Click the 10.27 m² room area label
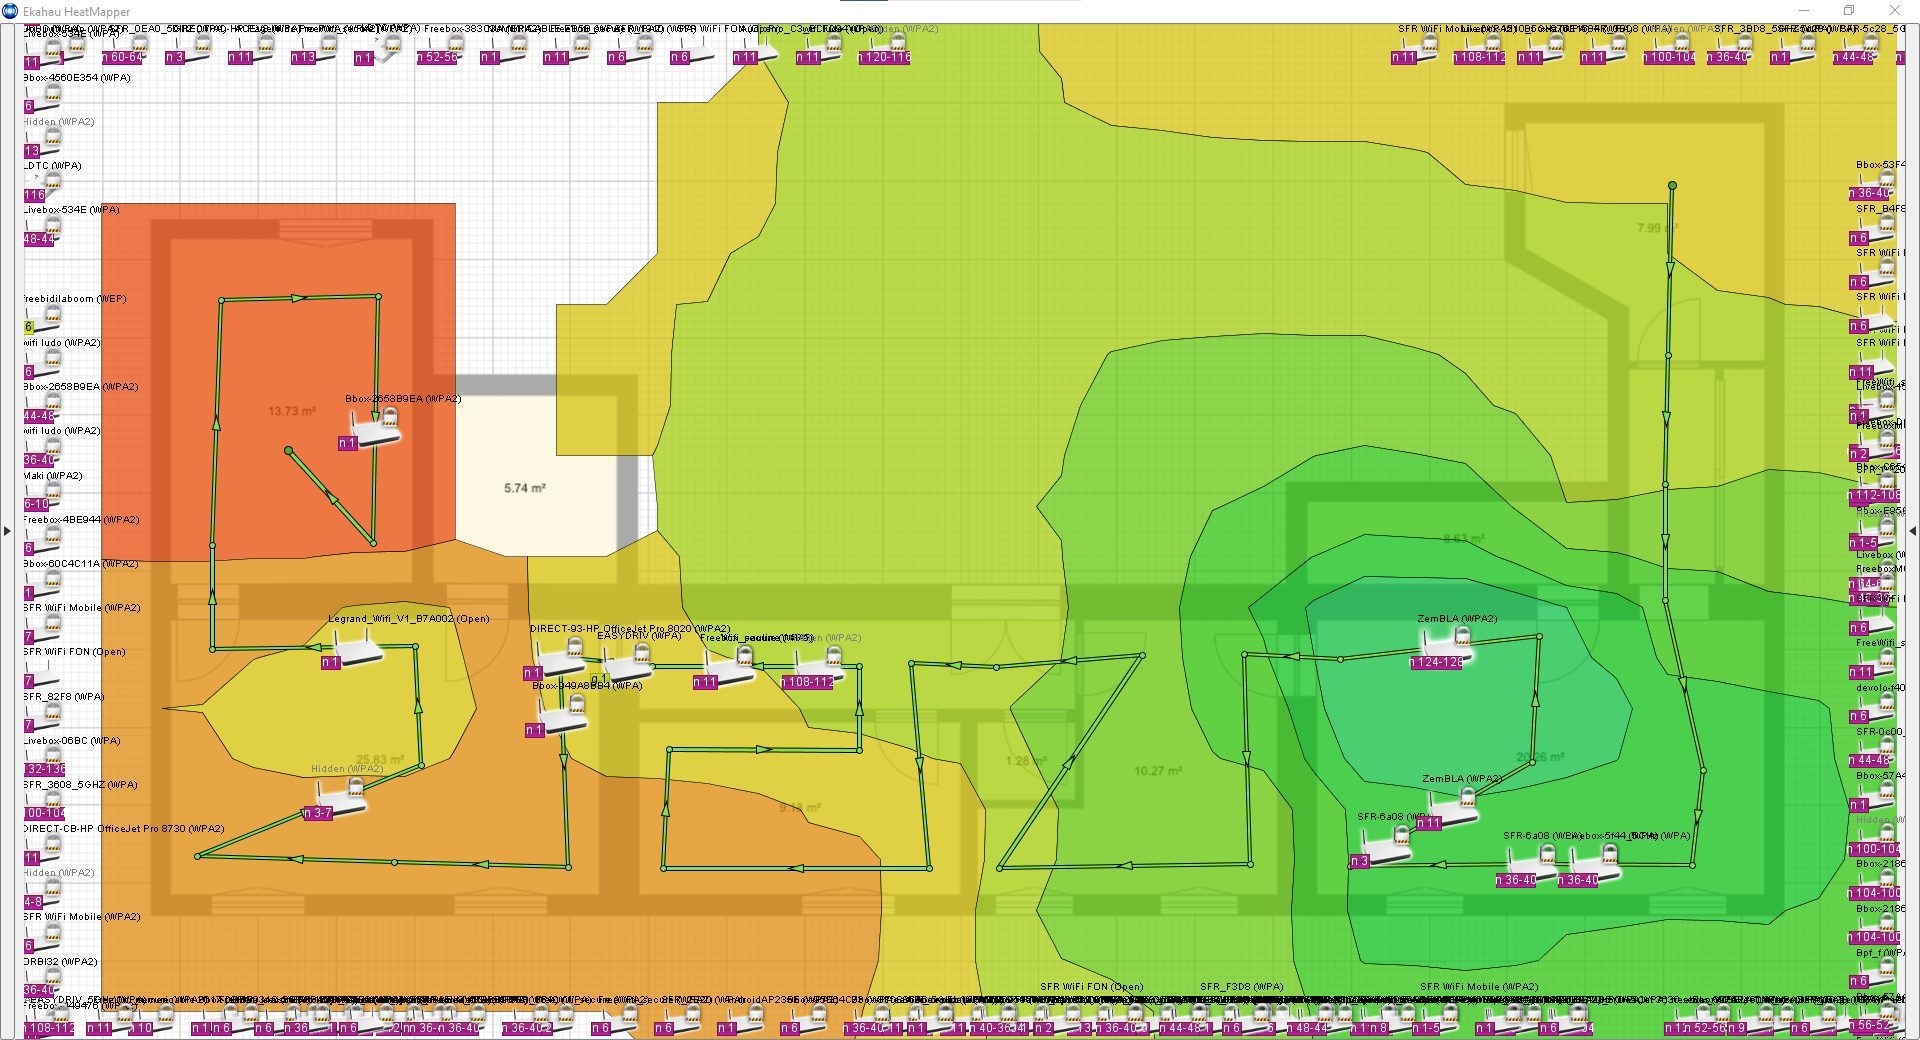The image size is (1920, 1040). click(1157, 771)
